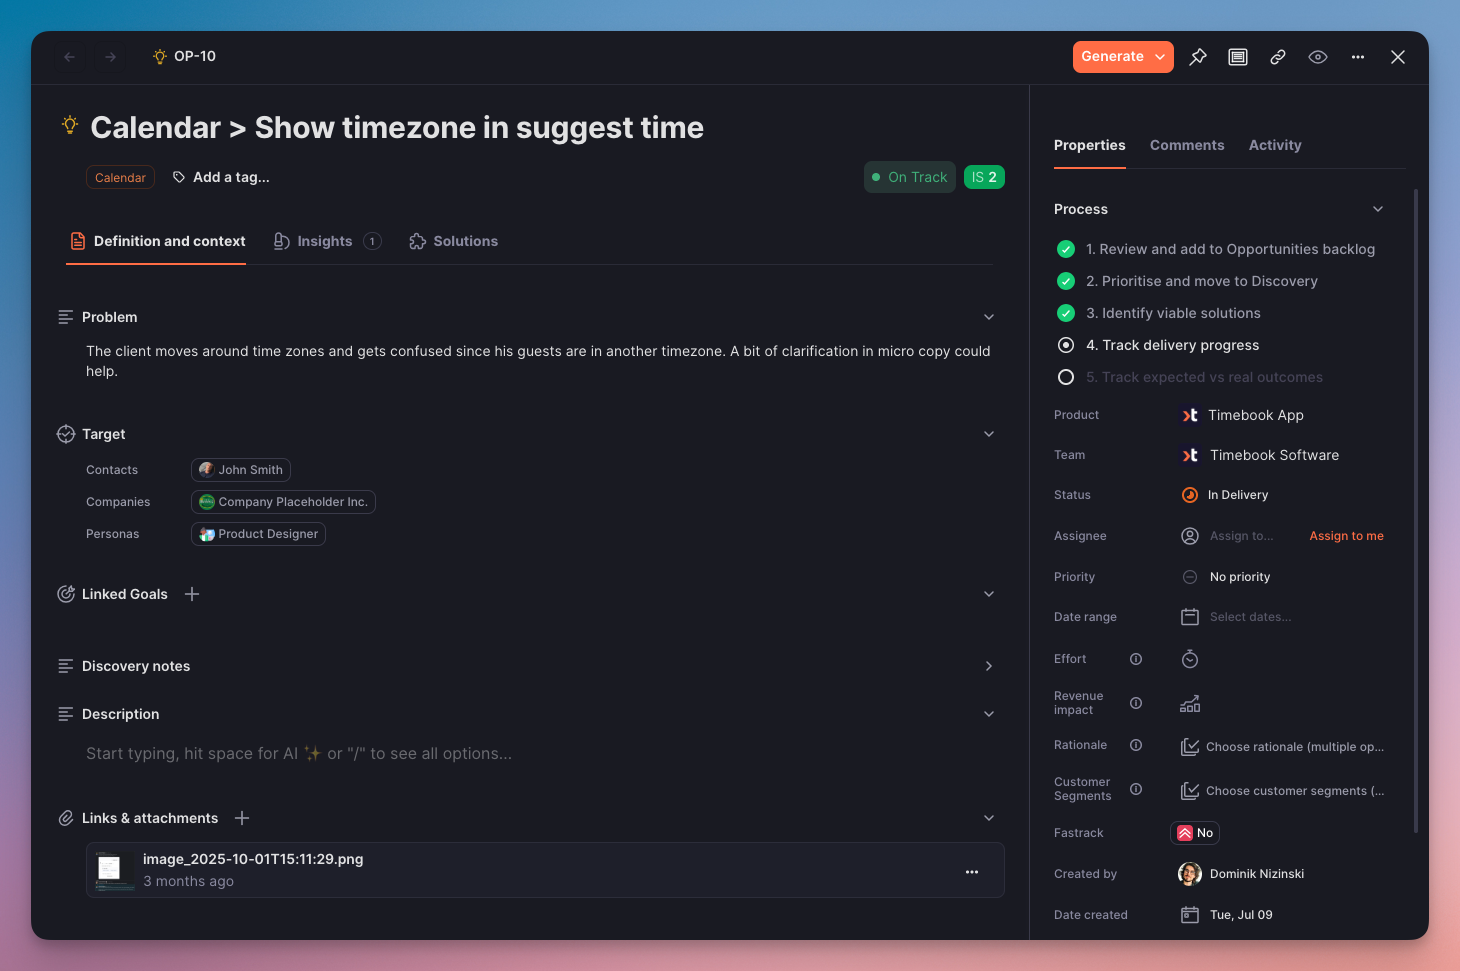This screenshot has height=971, width=1460.
Task: Add attachment using plus icon
Action: click(242, 818)
